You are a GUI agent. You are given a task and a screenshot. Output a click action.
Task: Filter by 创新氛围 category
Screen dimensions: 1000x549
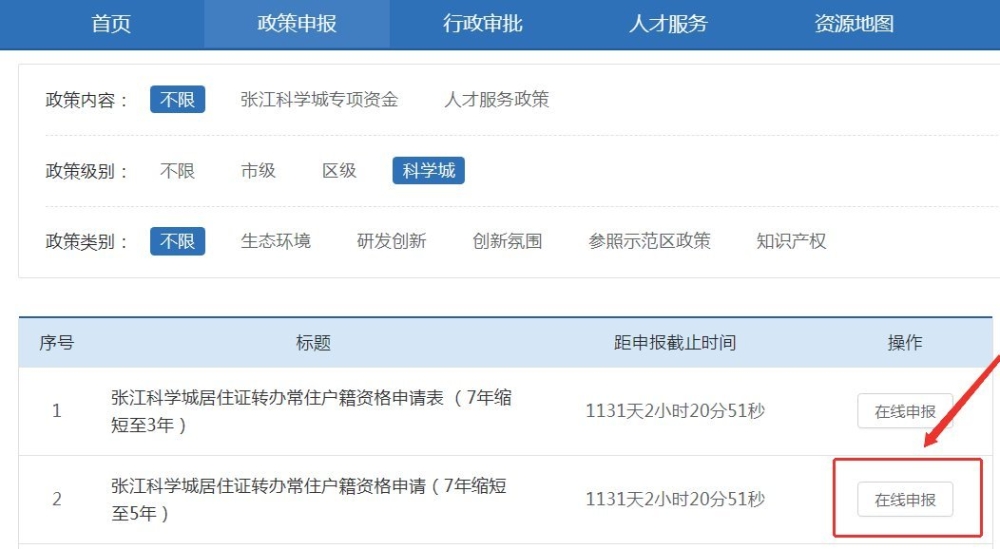(507, 241)
